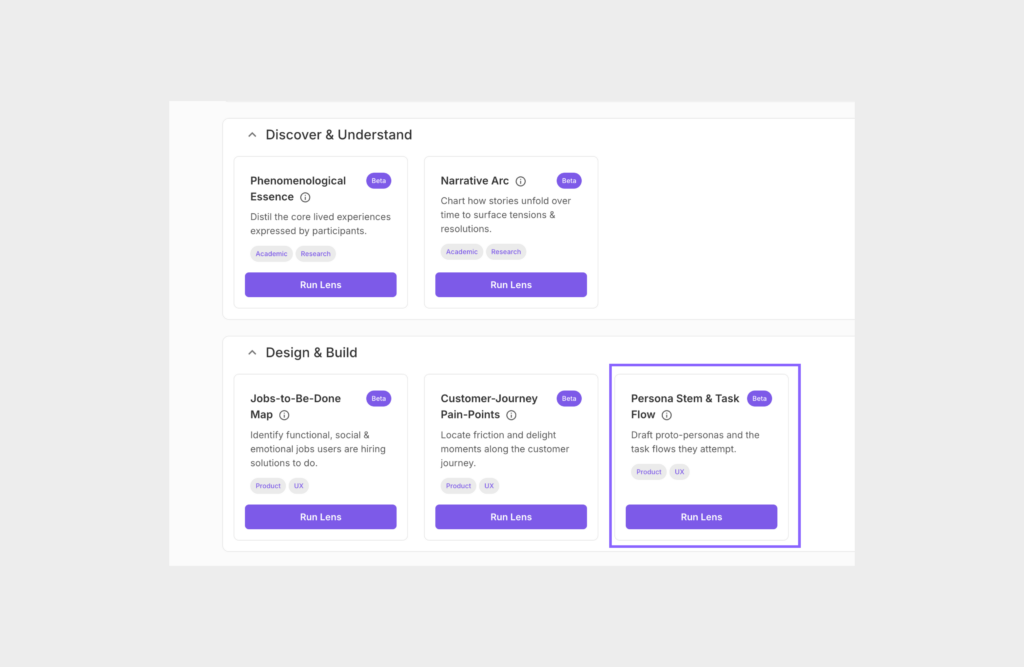The image size is (1024, 667).
Task: Click UX tag on Customer-Journey Pain-Points card
Action: 488,486
